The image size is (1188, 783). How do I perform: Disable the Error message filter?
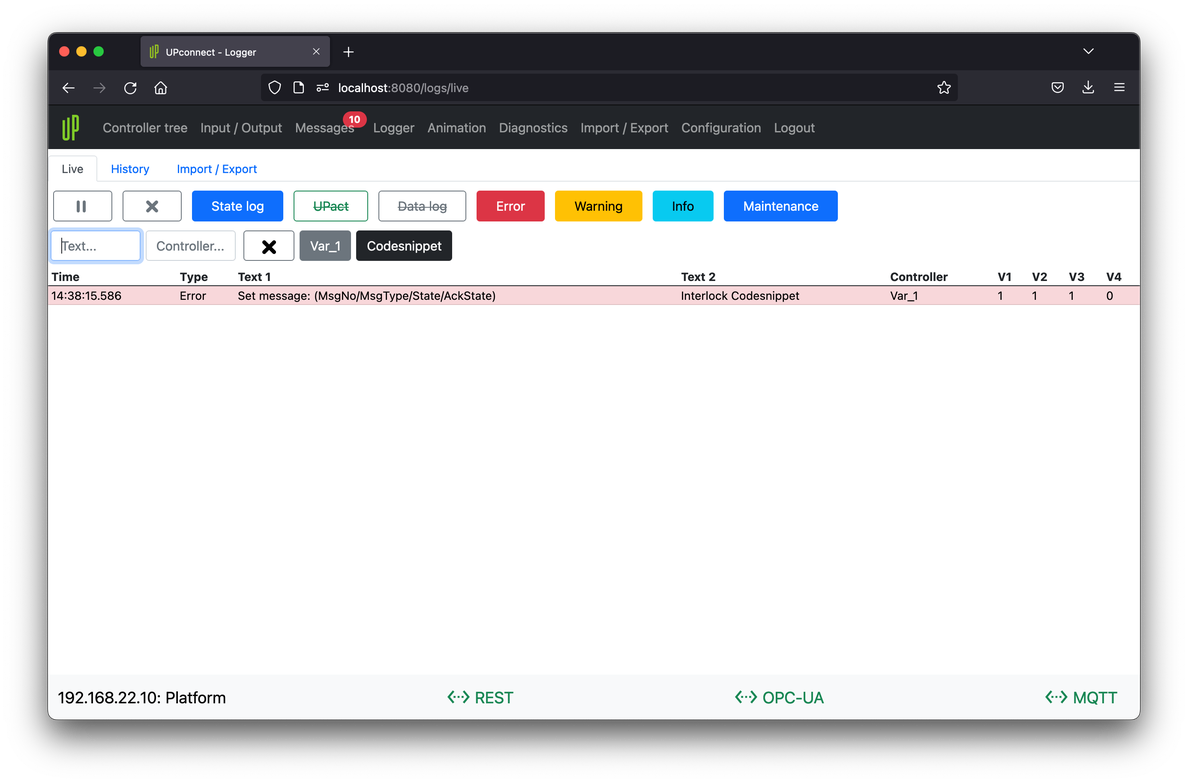pyautogui.click(x=510, y=206)
